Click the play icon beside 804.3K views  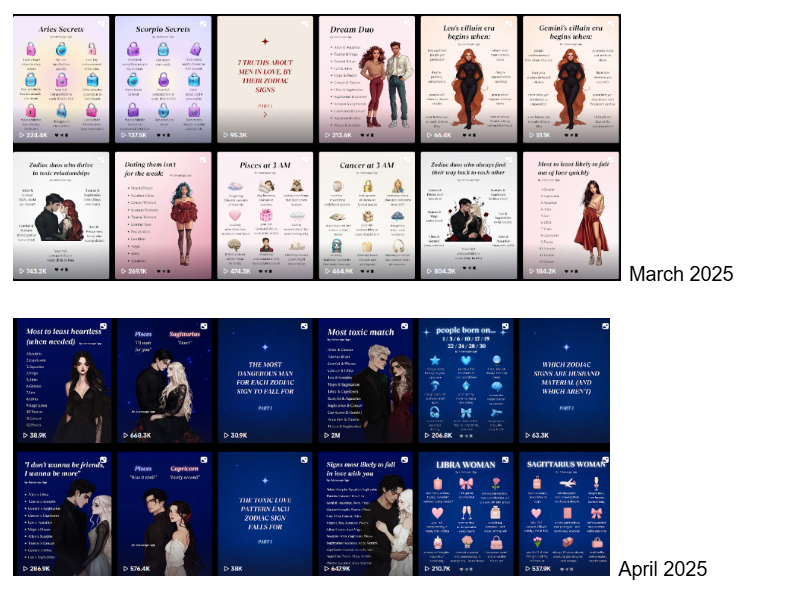click(x=427, y=270)
